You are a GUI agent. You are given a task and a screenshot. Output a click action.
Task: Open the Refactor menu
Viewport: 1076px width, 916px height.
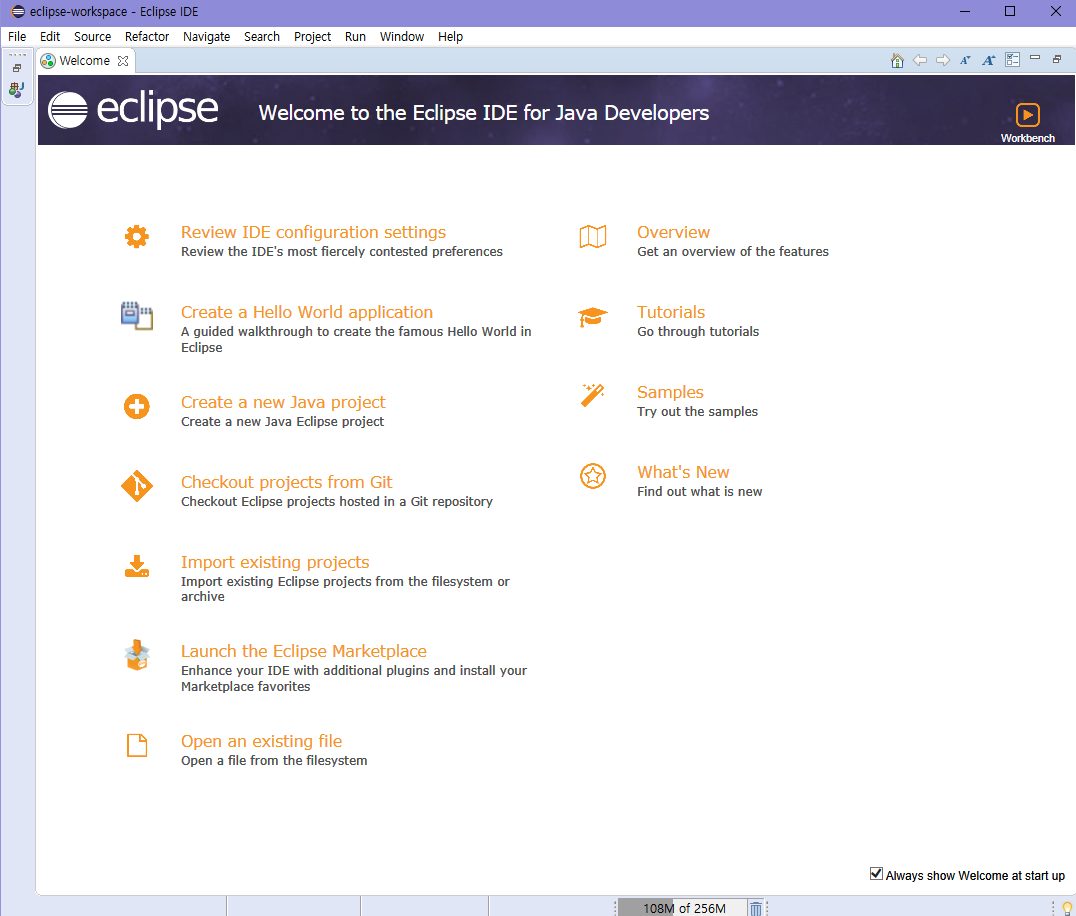[x=147, y=36]
